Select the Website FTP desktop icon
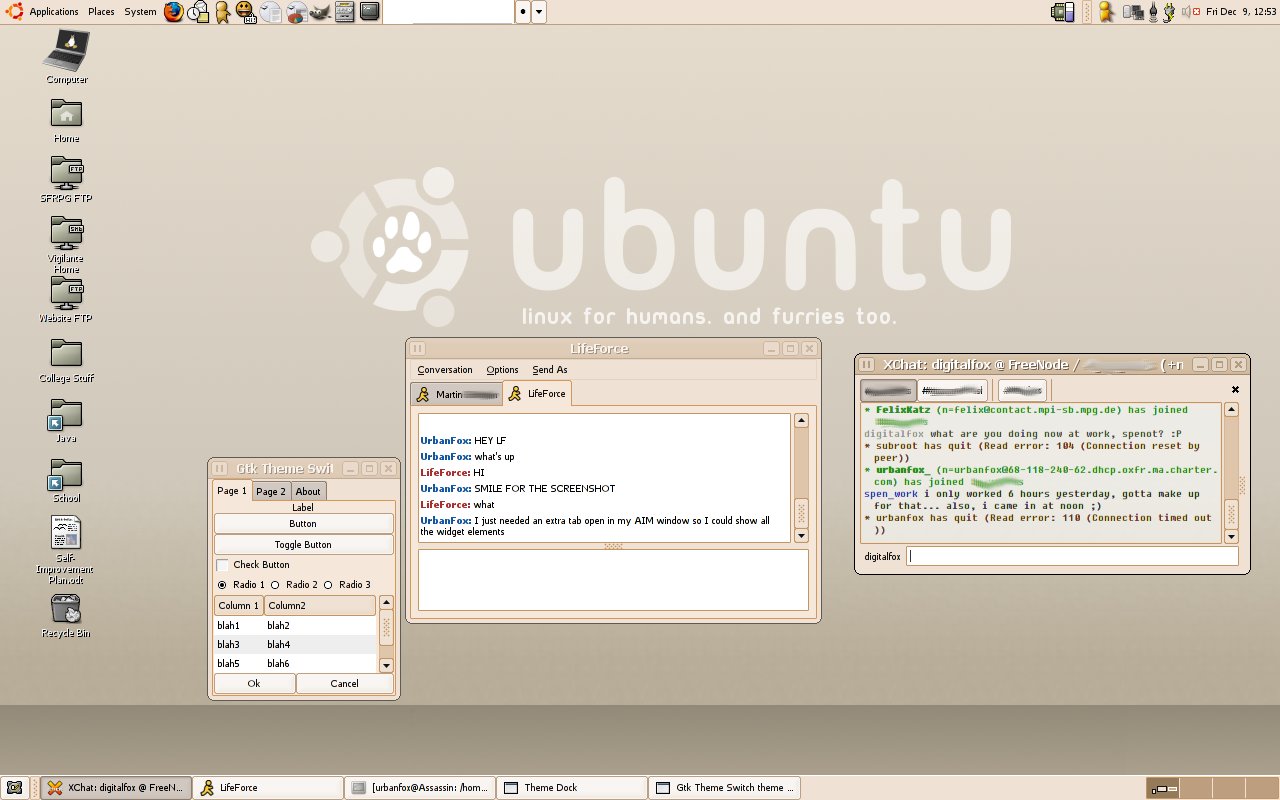This screenshot has width=1280, height=800. click(67, 300)
